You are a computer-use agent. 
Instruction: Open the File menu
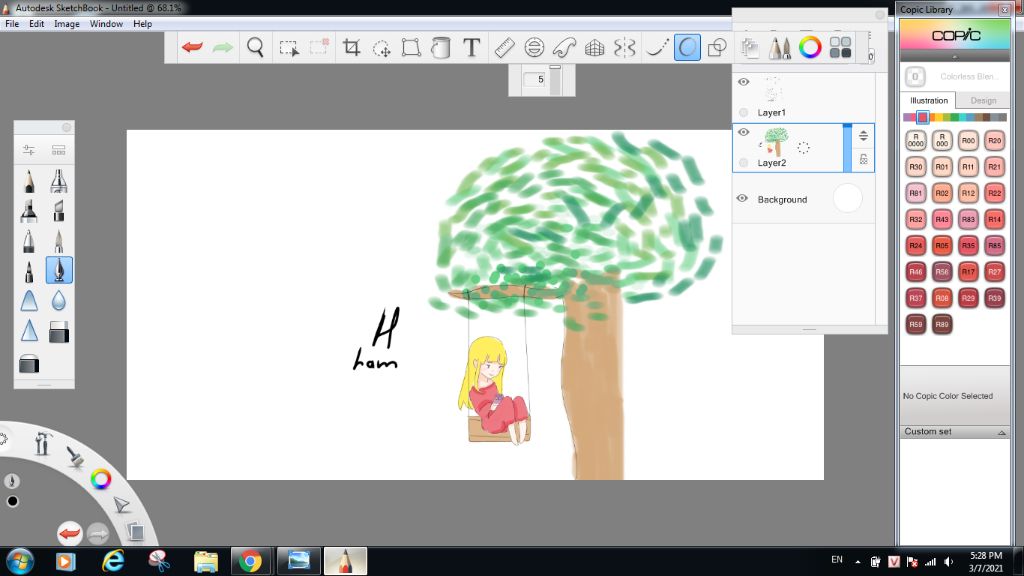pos(12,24)
